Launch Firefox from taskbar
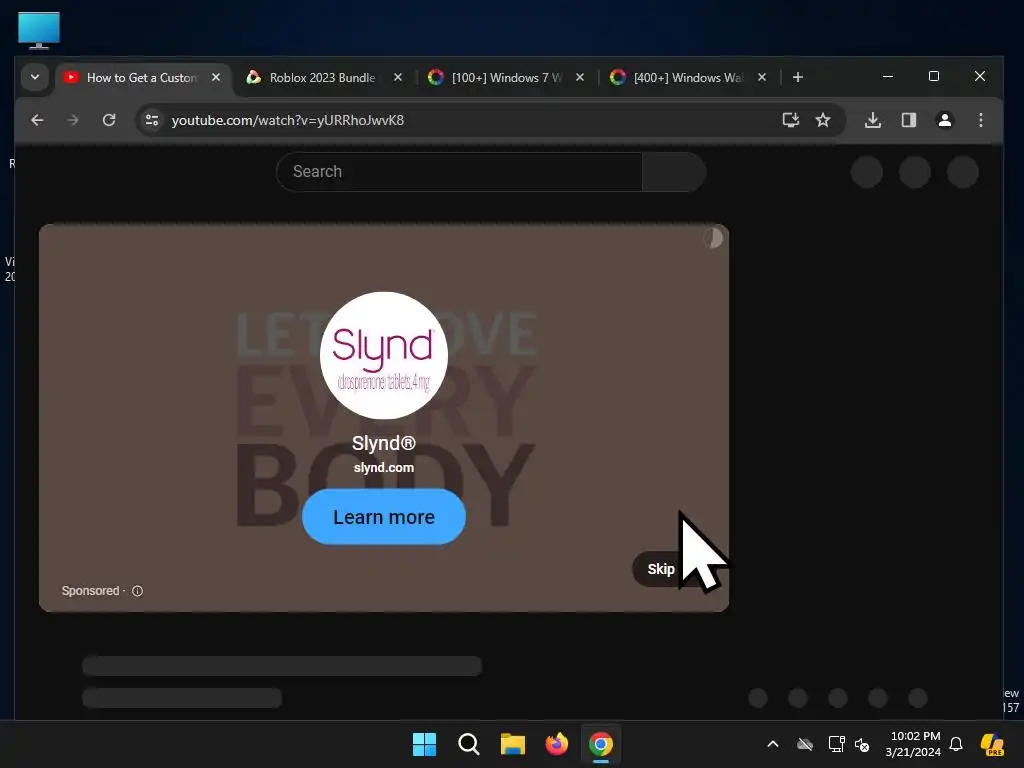Screen dimensions: 1024x768 click(556, 744)
